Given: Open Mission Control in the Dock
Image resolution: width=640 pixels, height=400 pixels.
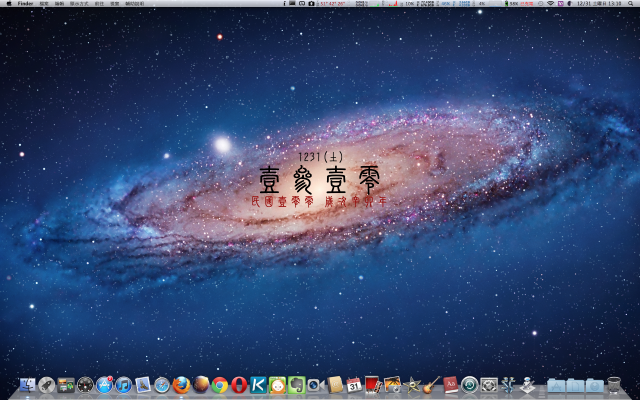Looking at the screenshot, I should [66, 385].
